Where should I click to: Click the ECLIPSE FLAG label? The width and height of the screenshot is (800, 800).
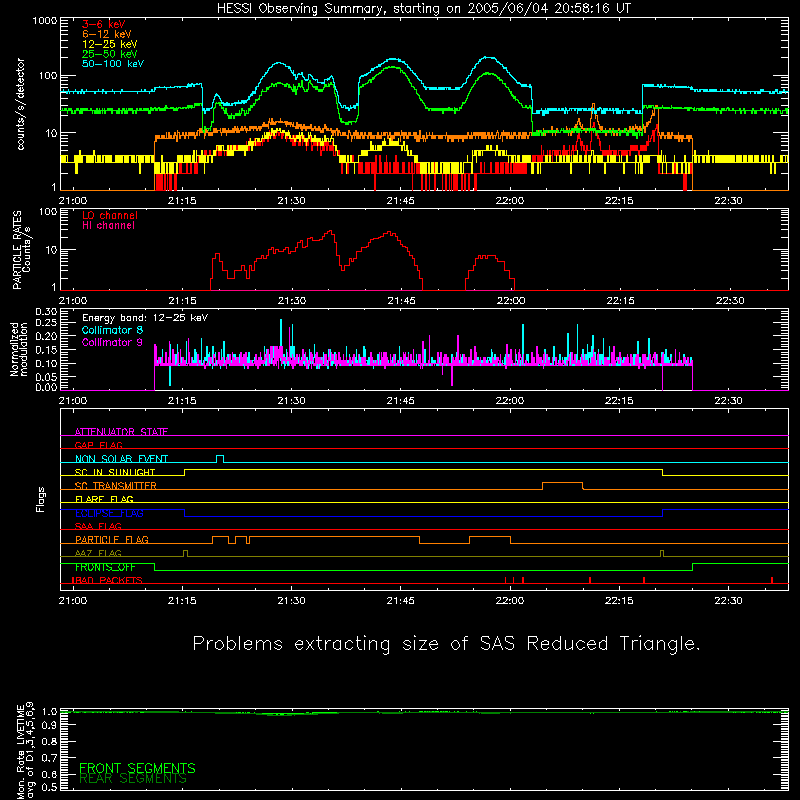coord(109,513)
